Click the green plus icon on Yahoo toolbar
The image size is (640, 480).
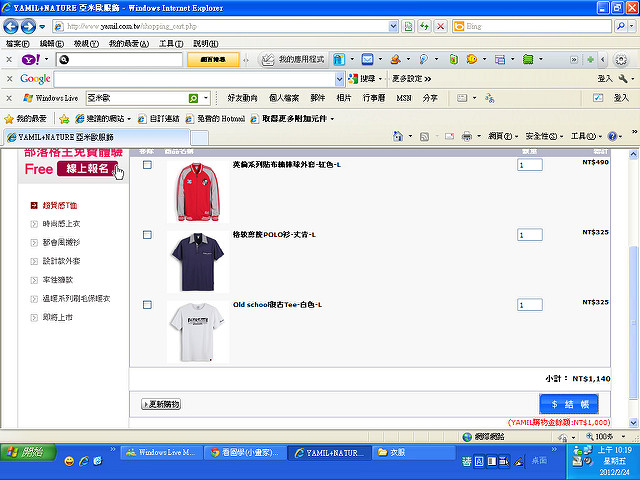coord(590,60)
